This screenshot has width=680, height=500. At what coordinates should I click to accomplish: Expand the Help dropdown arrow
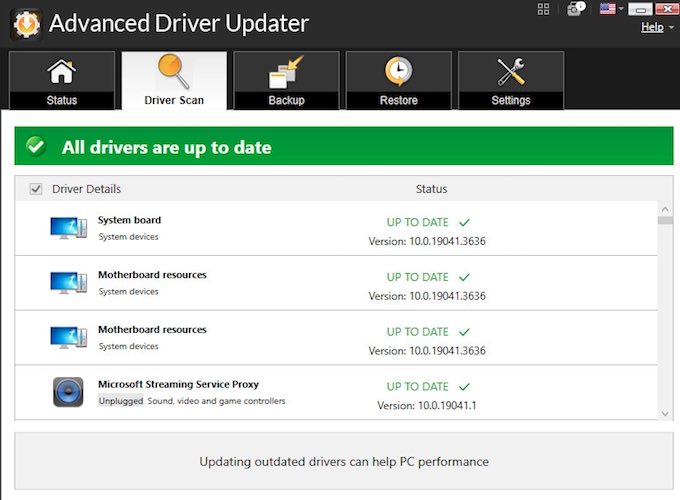pos(671,27)
